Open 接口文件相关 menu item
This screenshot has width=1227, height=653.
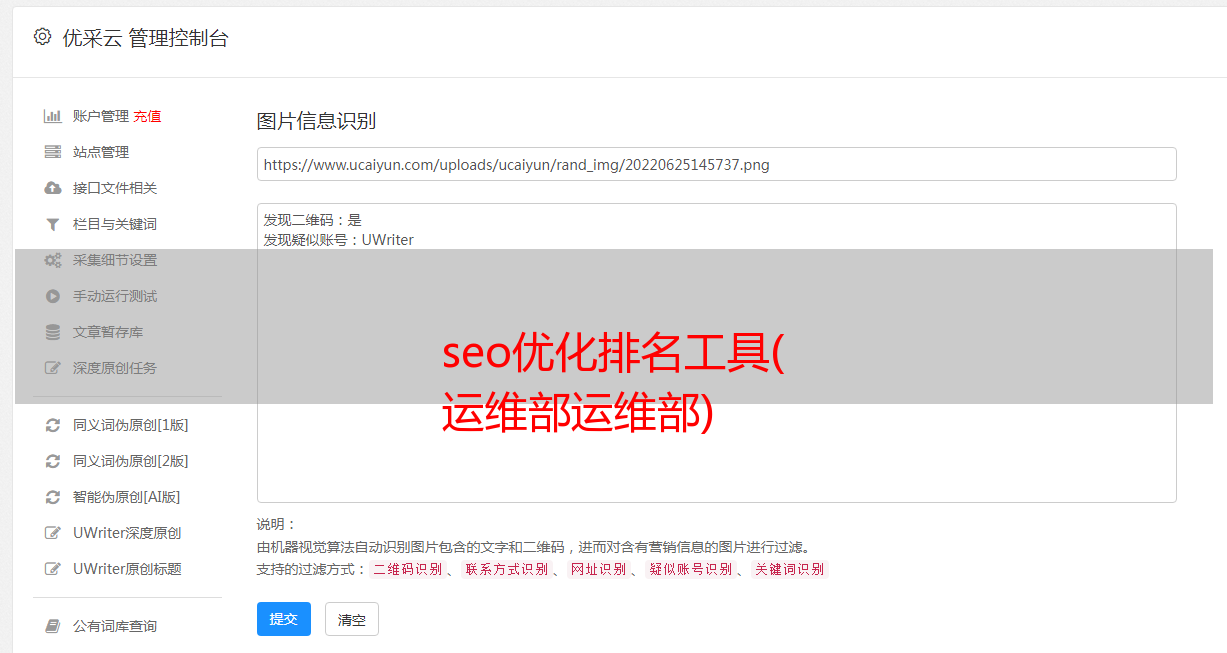(115, 188)
